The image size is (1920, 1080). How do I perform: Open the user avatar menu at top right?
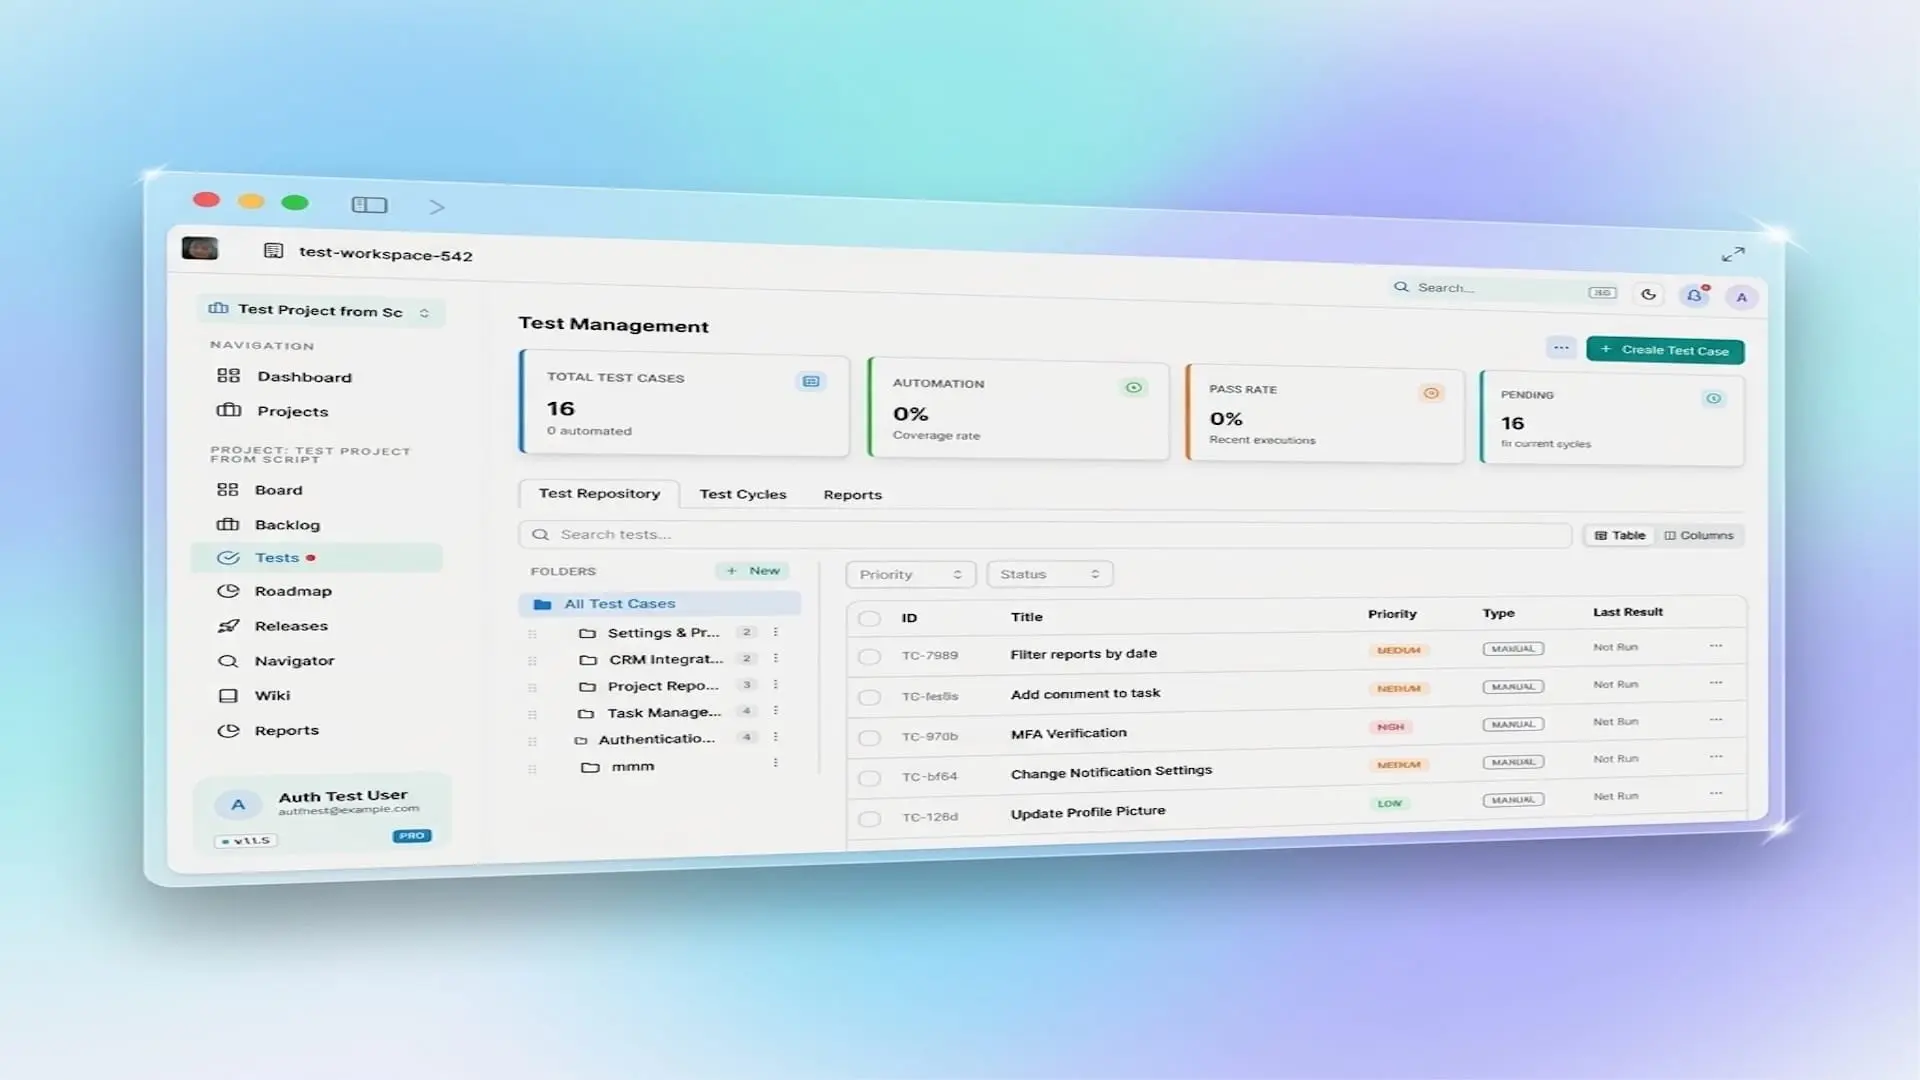(1742, 297)
